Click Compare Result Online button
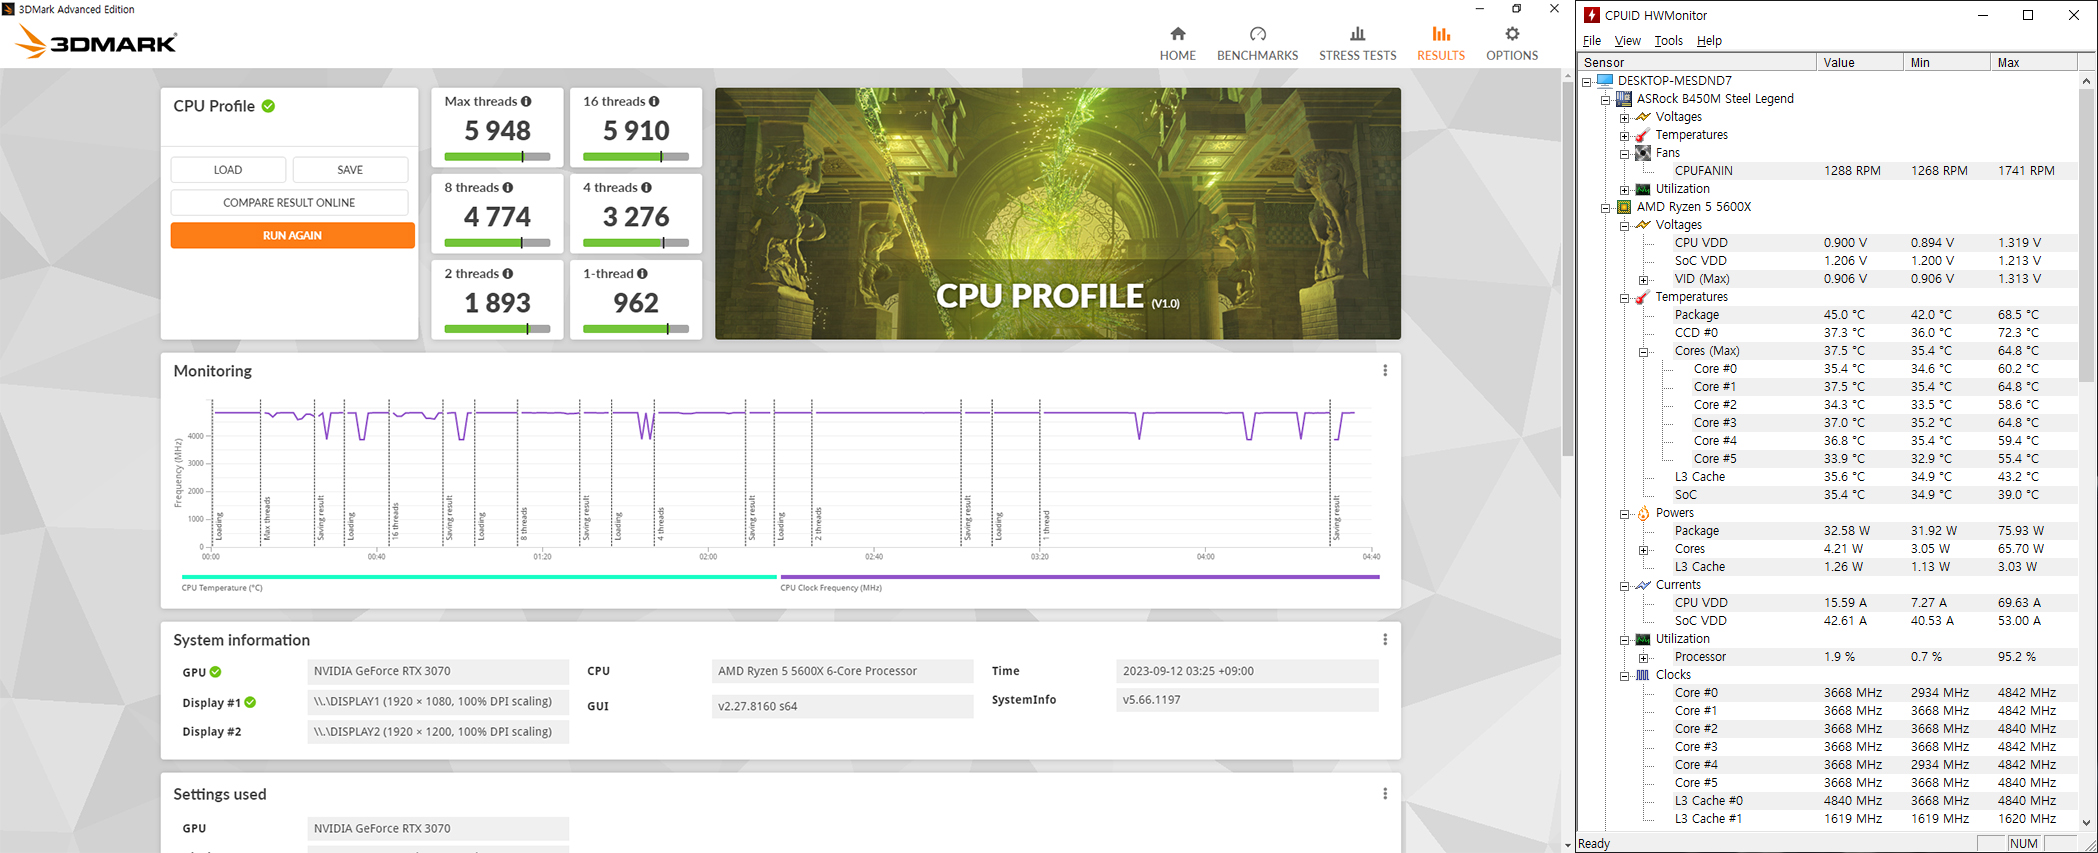 (289, 203)
